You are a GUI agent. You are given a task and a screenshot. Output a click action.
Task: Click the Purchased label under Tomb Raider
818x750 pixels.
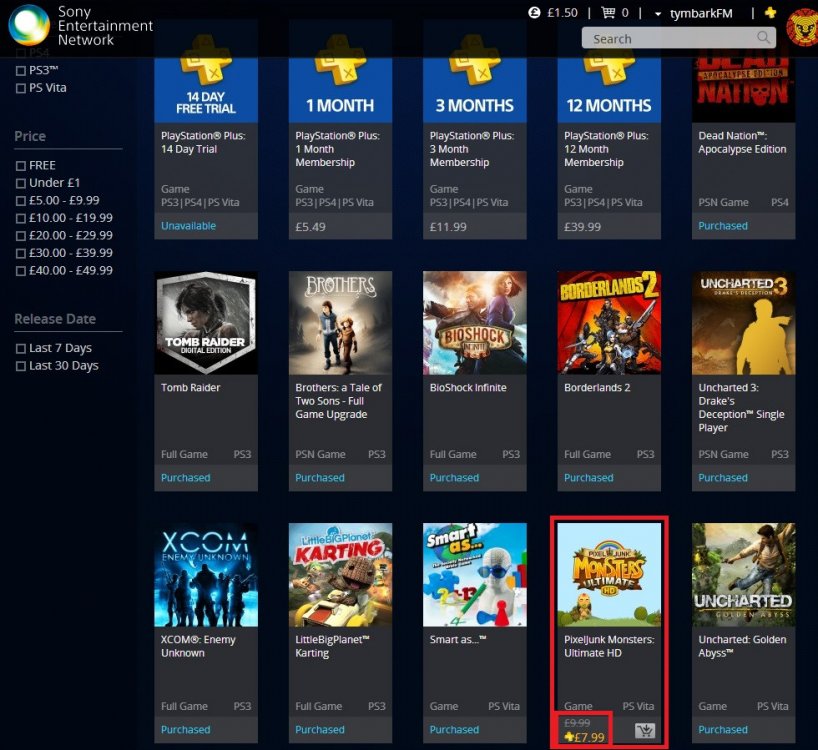[186, 478]
